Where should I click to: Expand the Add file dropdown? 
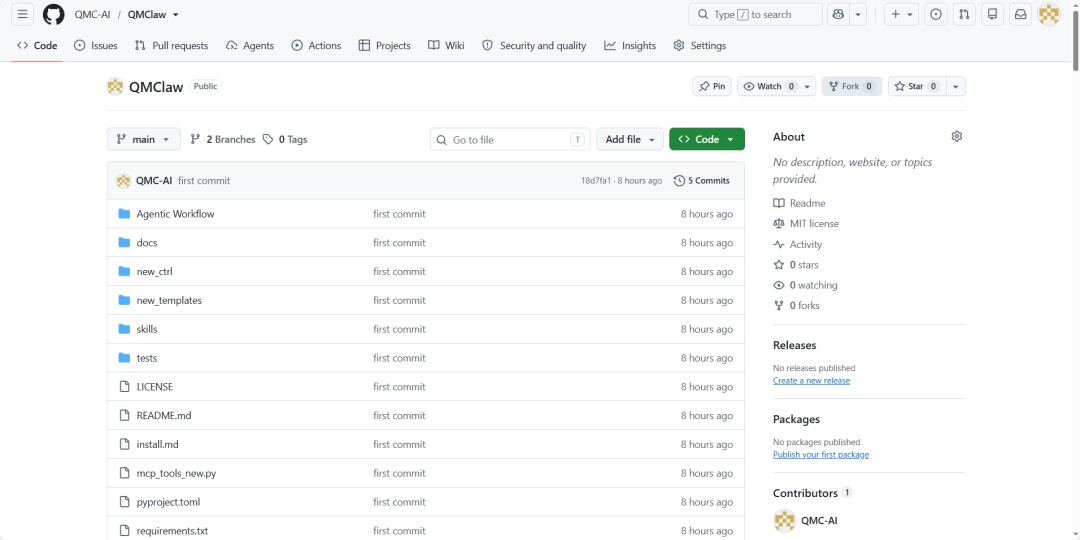[630, 139]
